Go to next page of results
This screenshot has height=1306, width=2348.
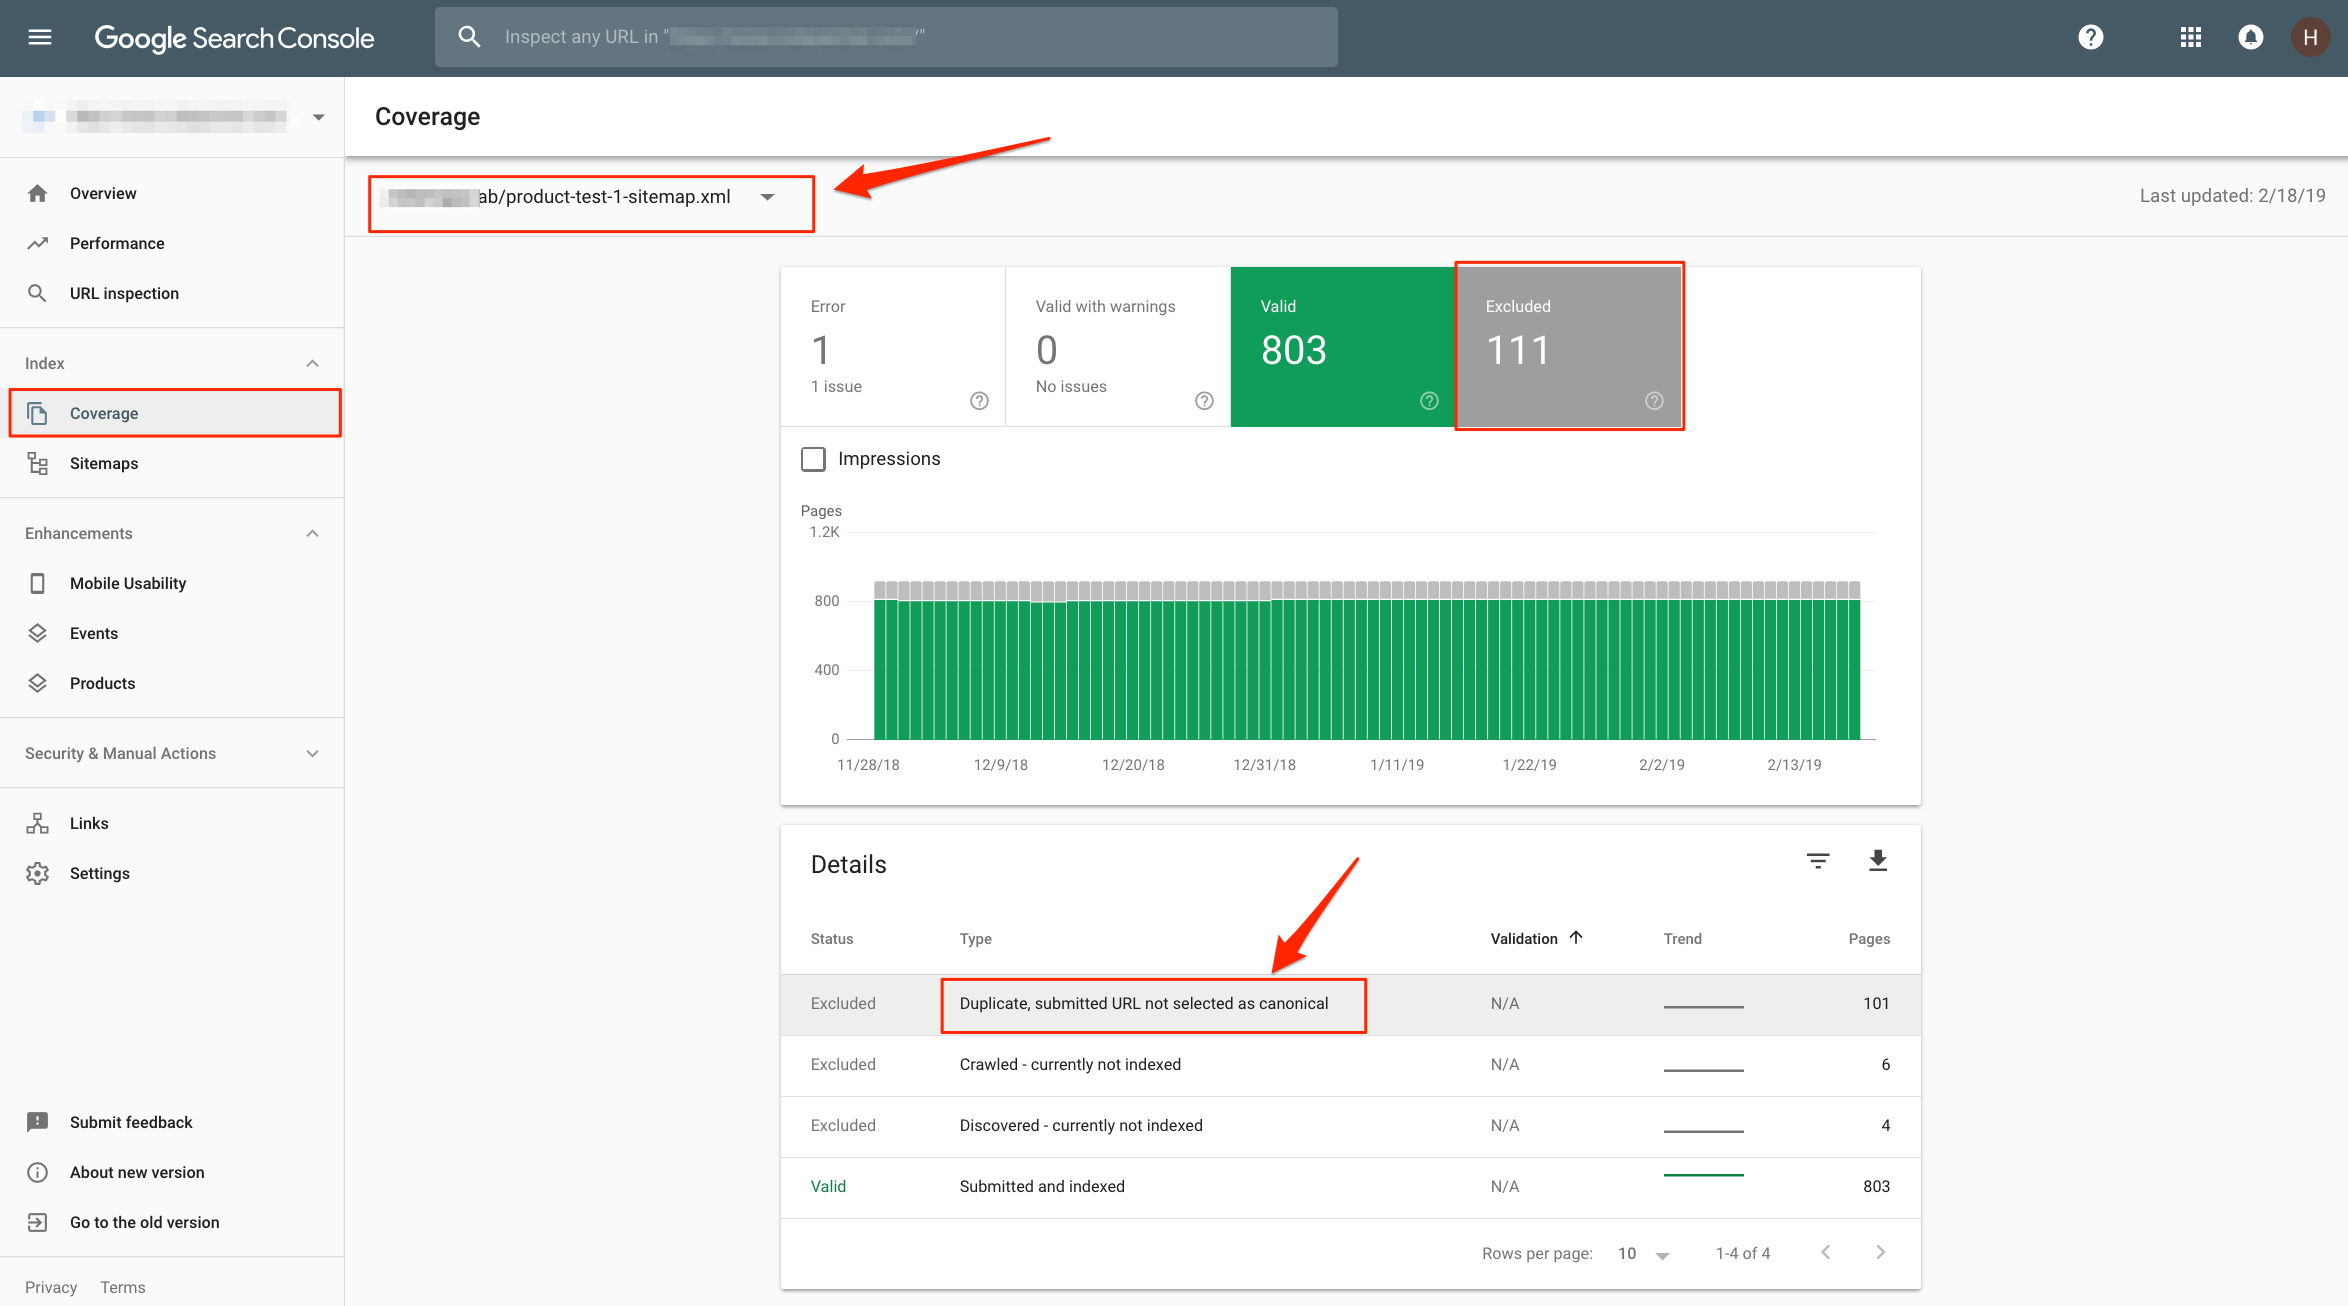click(1880, 1253)
